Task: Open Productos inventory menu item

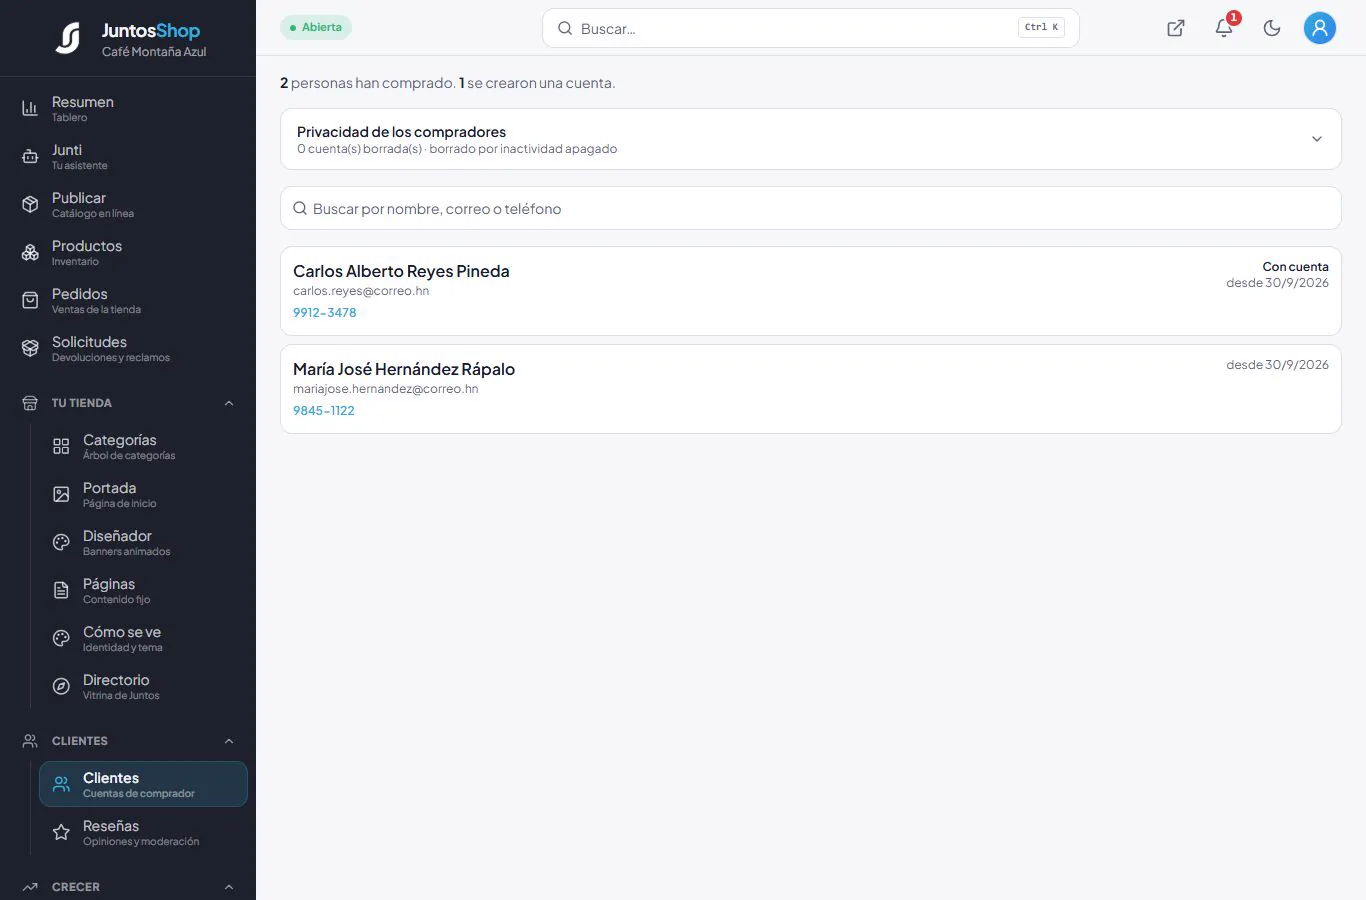Action: point(128,252)
